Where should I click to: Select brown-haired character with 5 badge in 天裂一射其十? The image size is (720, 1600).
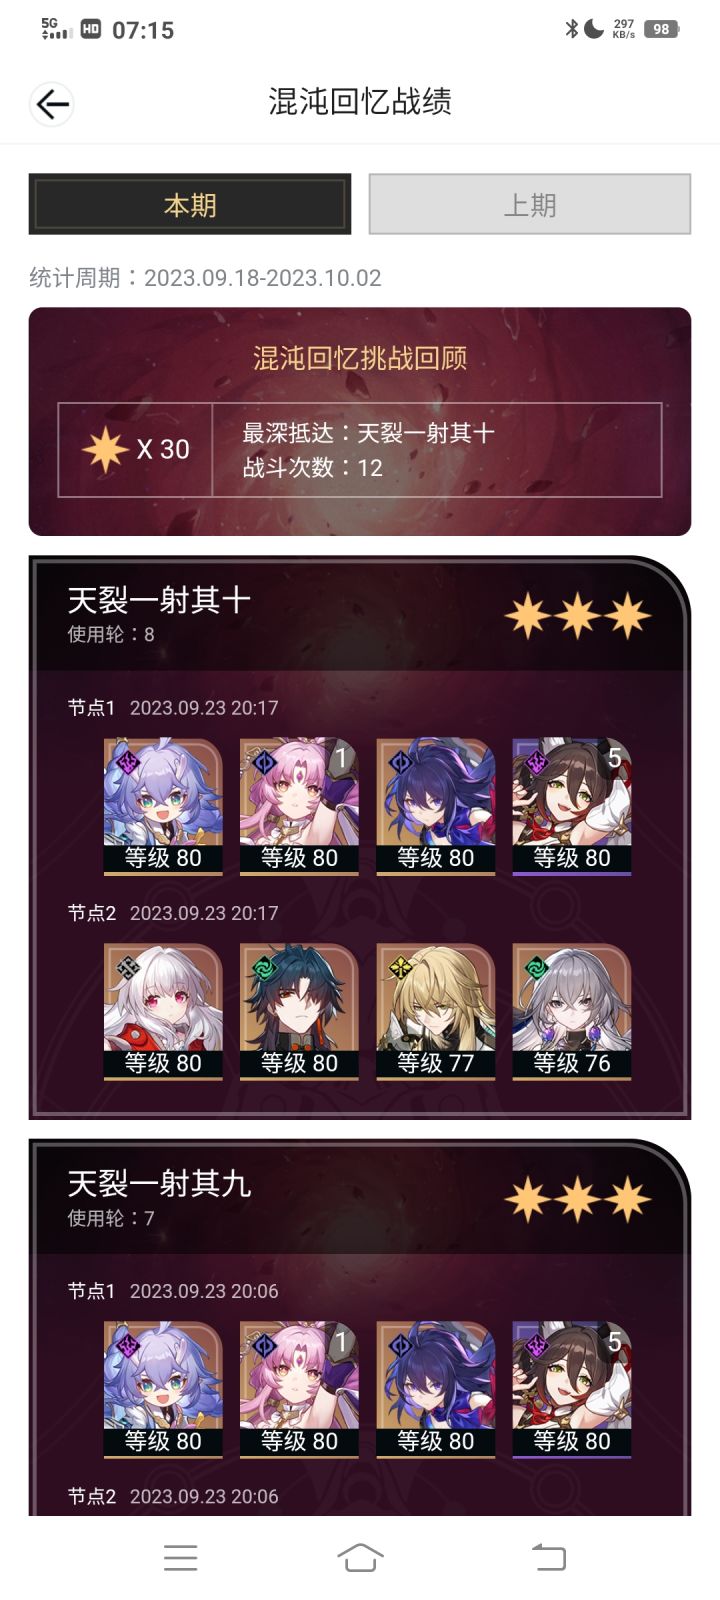pos(571,807)
